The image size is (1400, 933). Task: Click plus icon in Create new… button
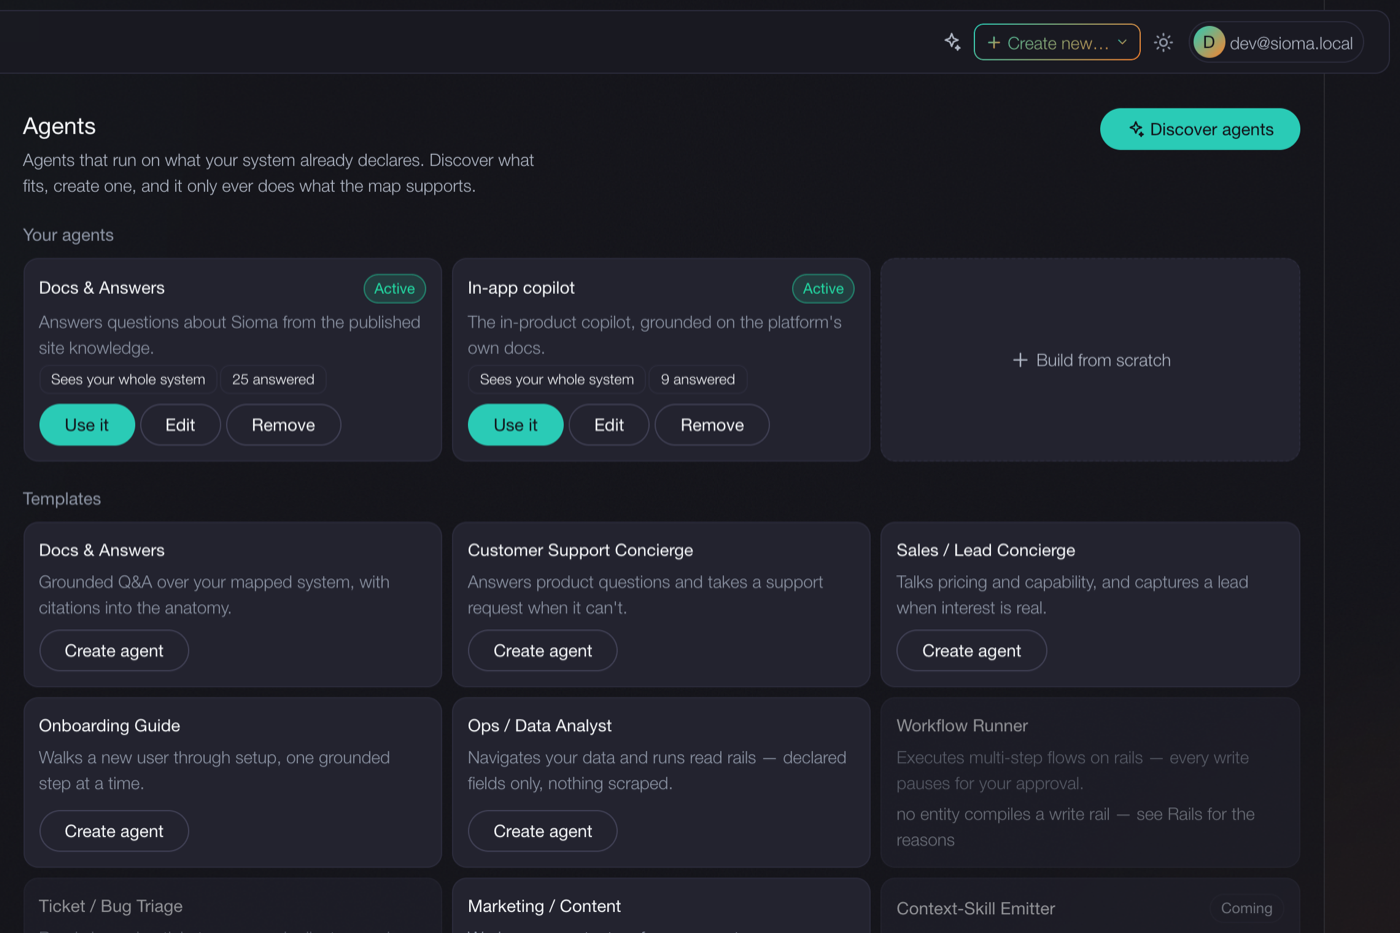993,43
